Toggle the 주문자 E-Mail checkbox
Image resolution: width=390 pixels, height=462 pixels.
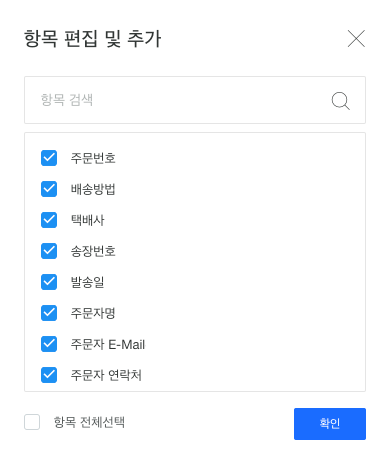49,344
